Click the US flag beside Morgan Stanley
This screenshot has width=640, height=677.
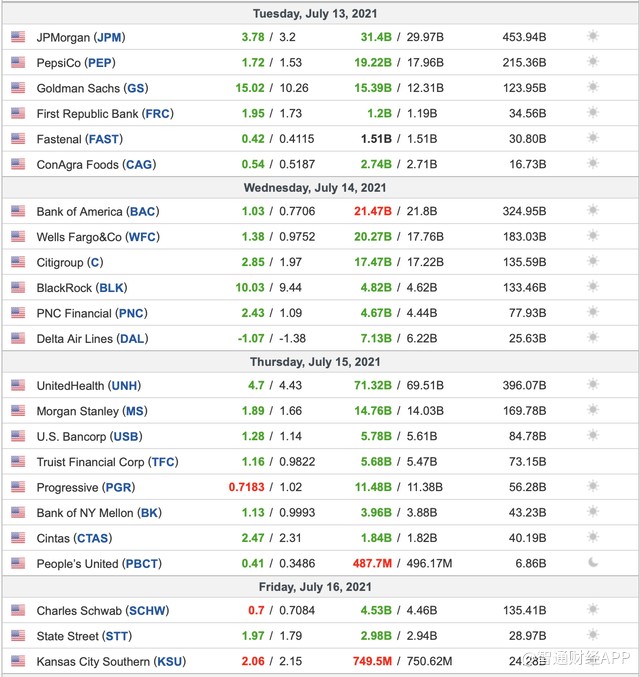click(x=18, y=411)
